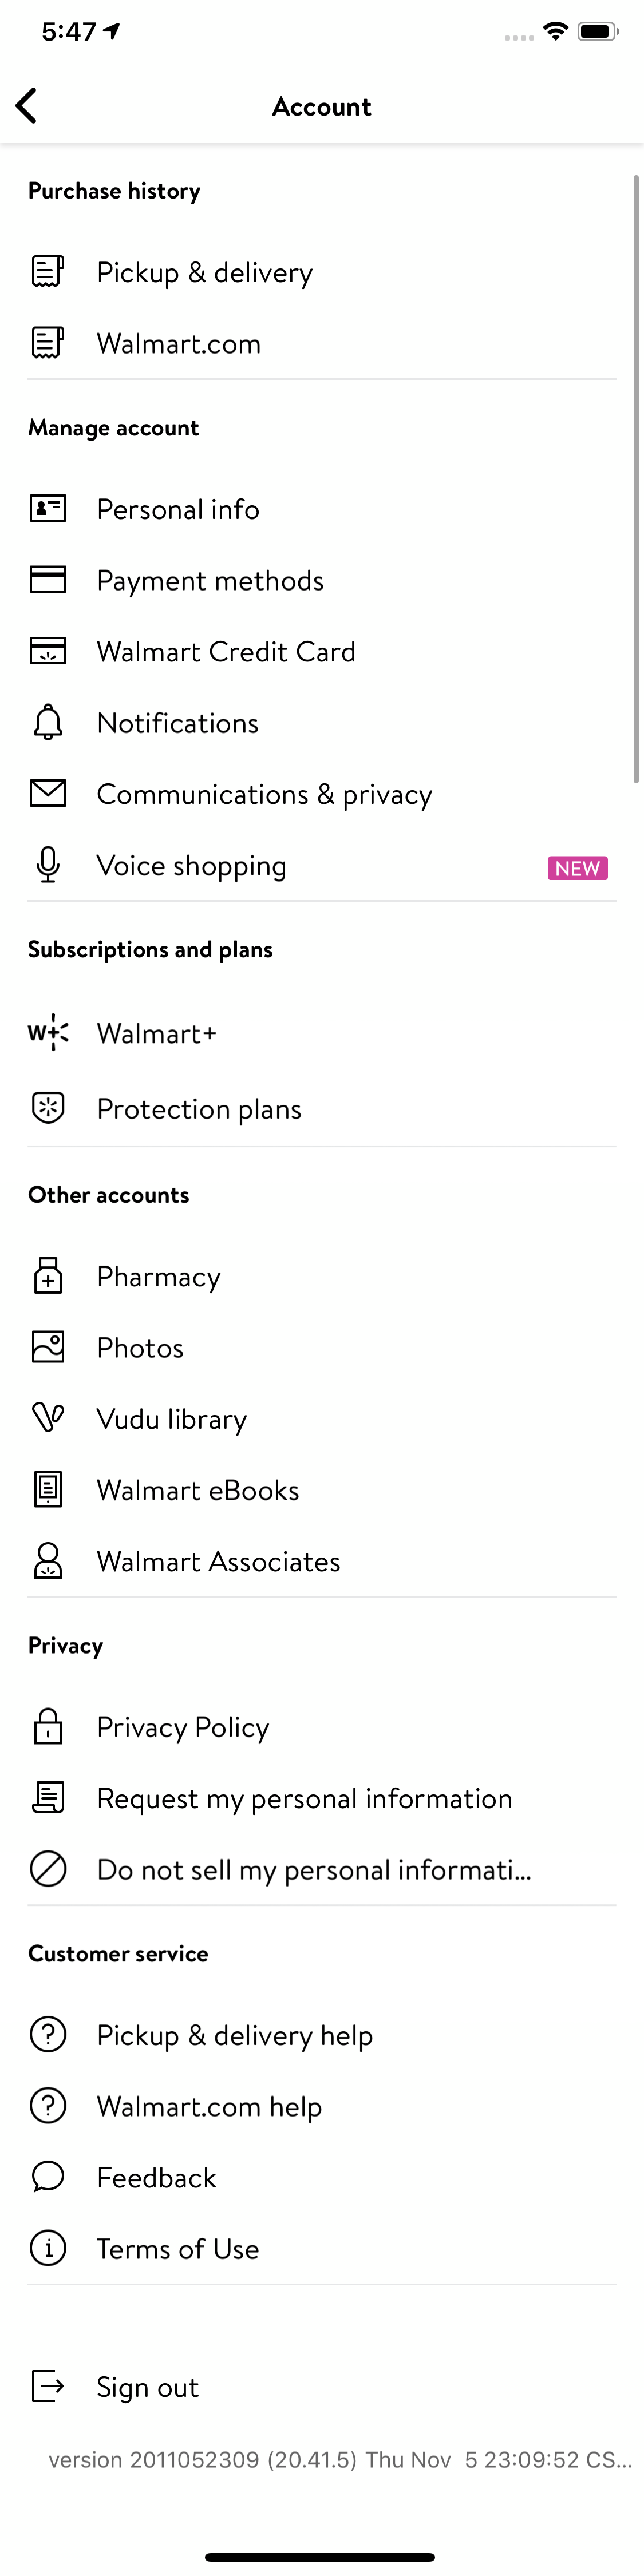644x2576 pixels.
Task: Open Walmart eBooks
Action: 197,1490
